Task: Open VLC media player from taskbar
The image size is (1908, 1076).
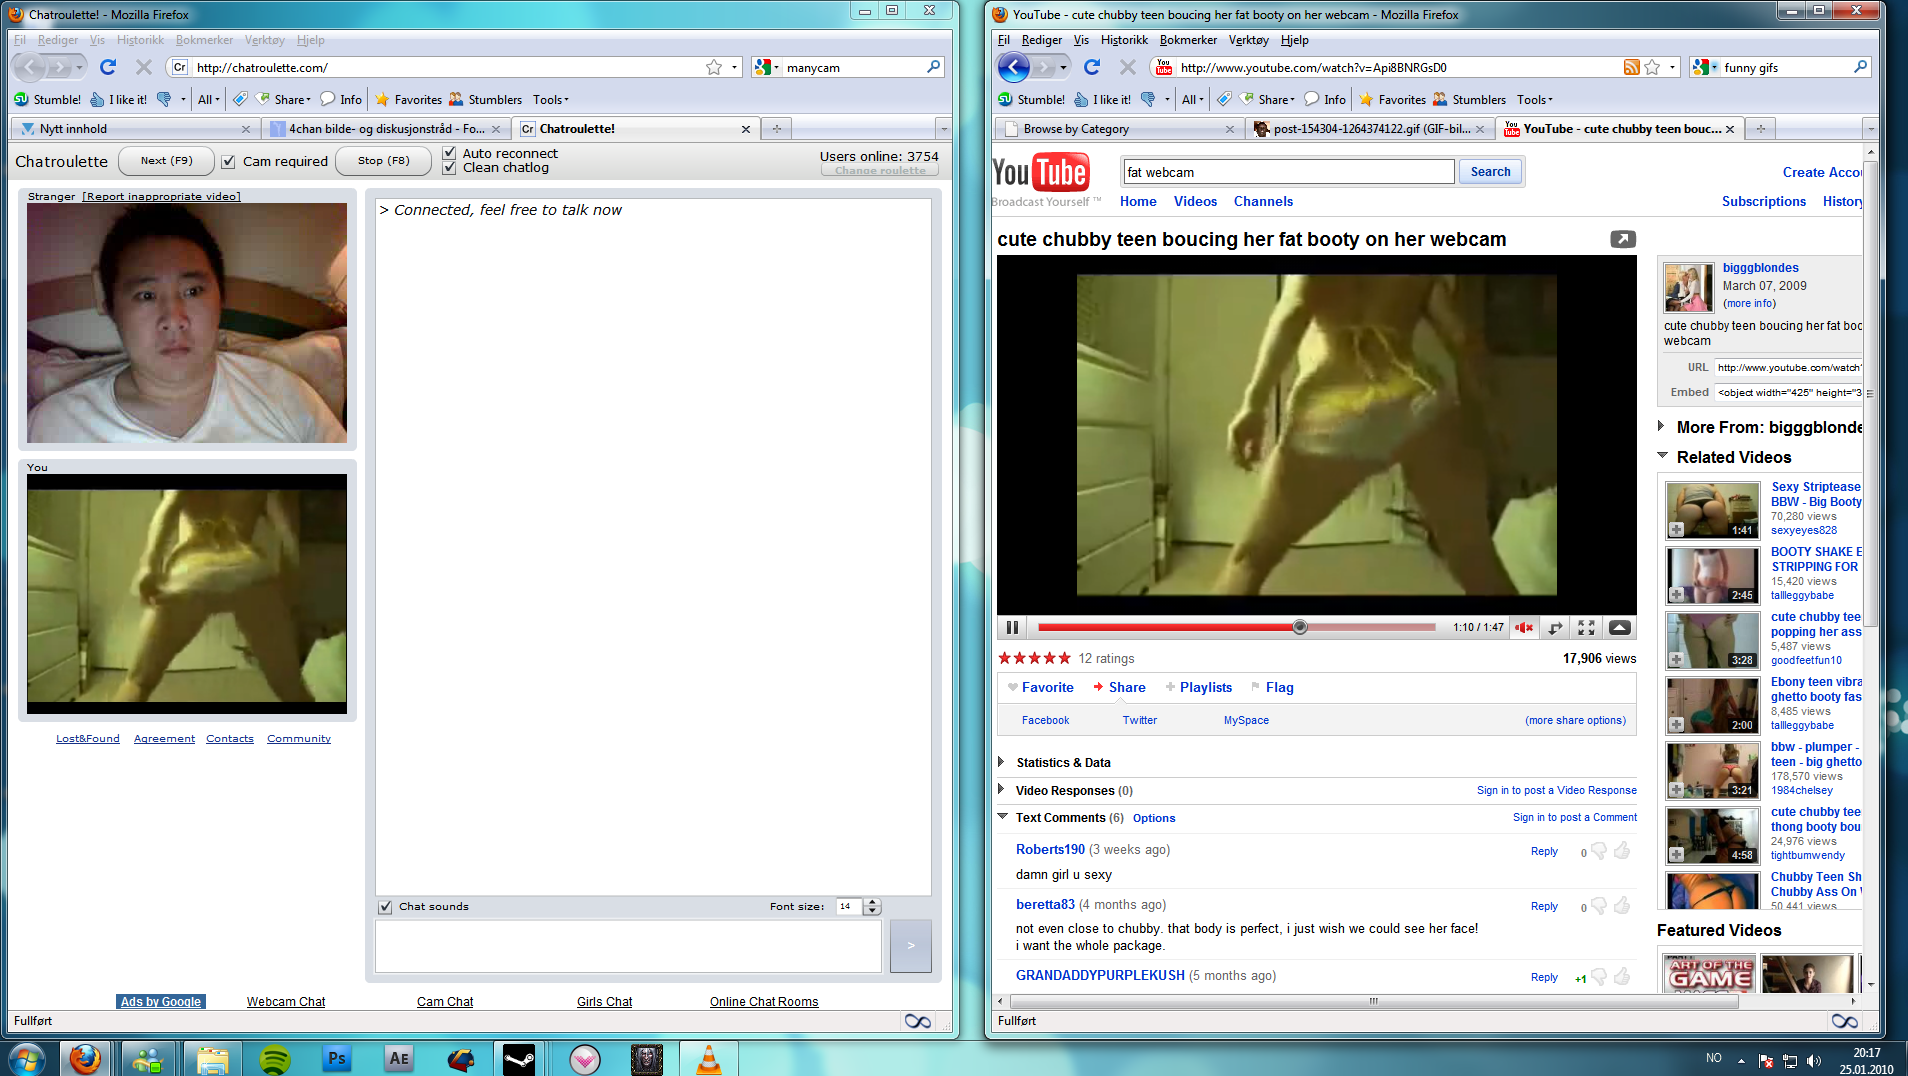Action: 708,1059
